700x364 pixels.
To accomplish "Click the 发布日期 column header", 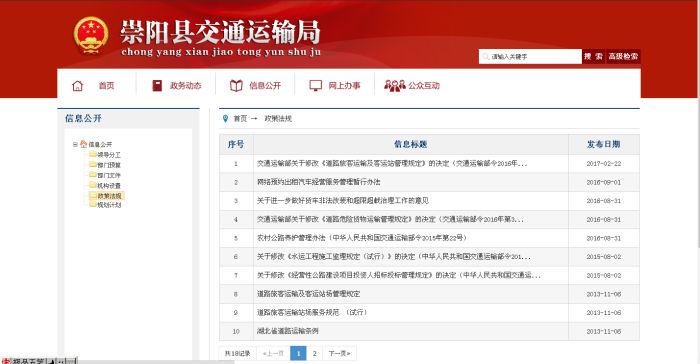I will coord(604,144).
